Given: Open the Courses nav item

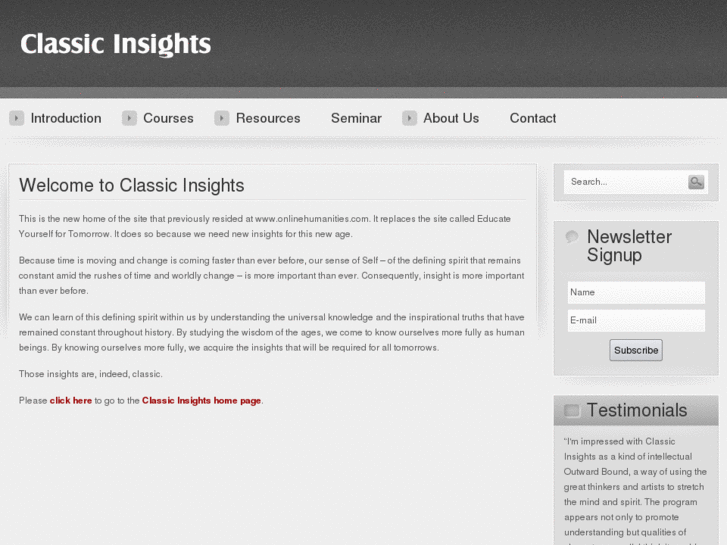Looking at the screenshot, I should 168,118.
